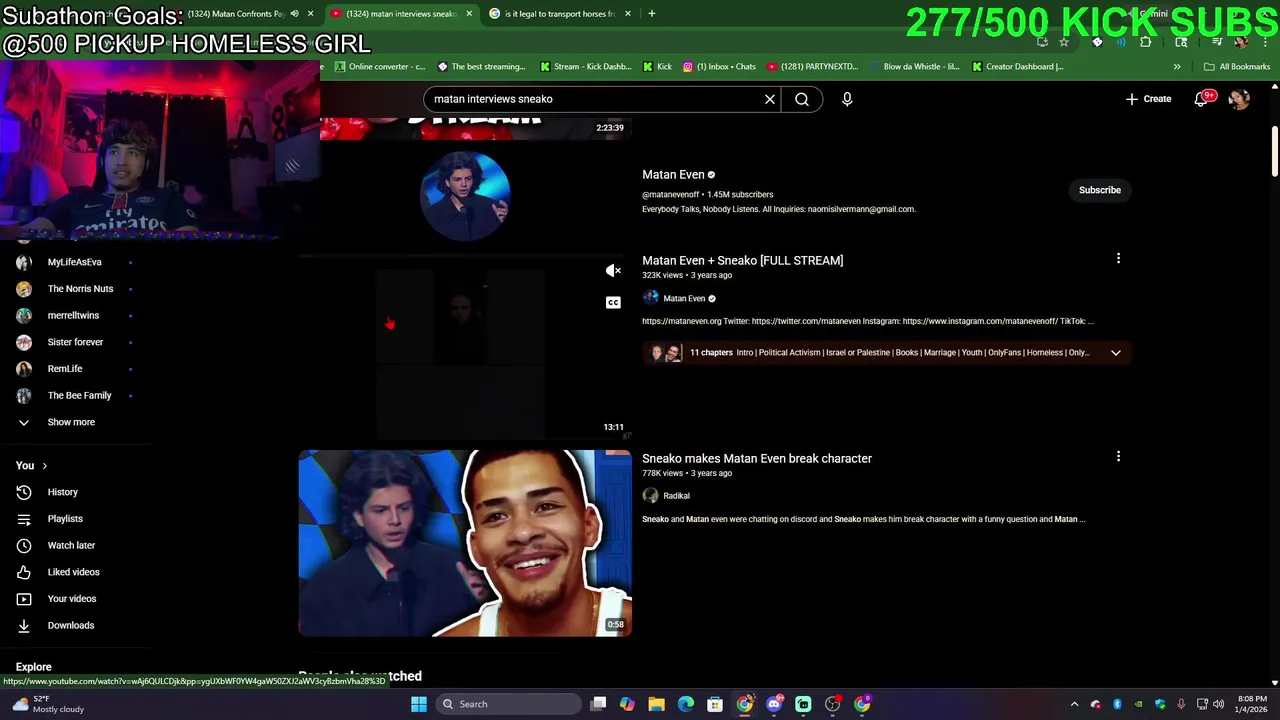1280x720 pixels.
Task: Open merrelltwins subscription
Action: pyautogui.click(x=75, y=315)
